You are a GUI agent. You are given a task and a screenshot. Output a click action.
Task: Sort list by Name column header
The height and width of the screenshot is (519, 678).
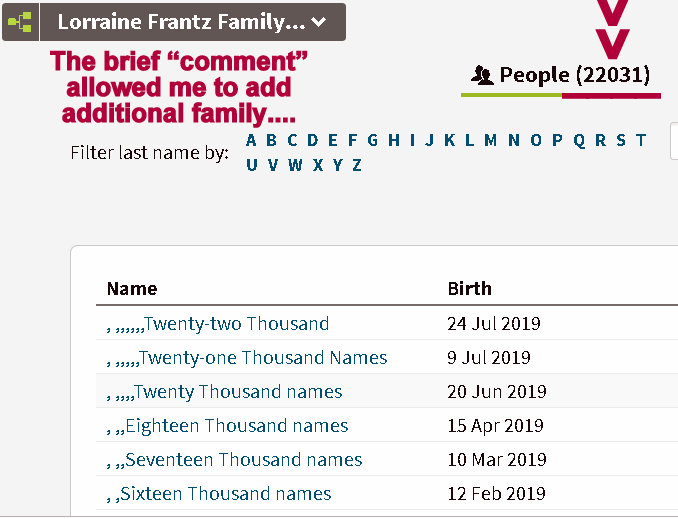click(x=132, y=289)
